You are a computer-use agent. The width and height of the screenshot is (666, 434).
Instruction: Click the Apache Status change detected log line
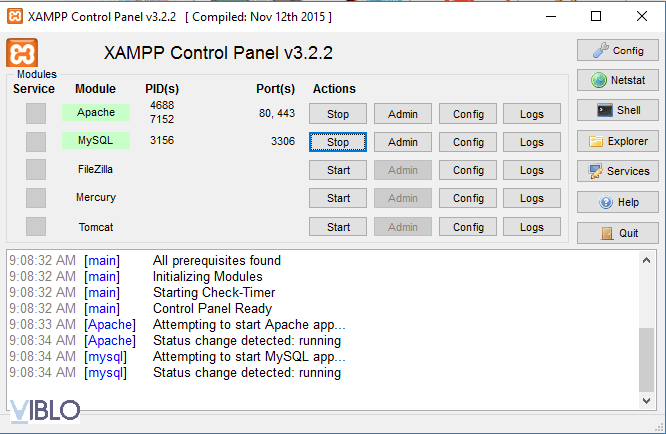coord(247,341)
